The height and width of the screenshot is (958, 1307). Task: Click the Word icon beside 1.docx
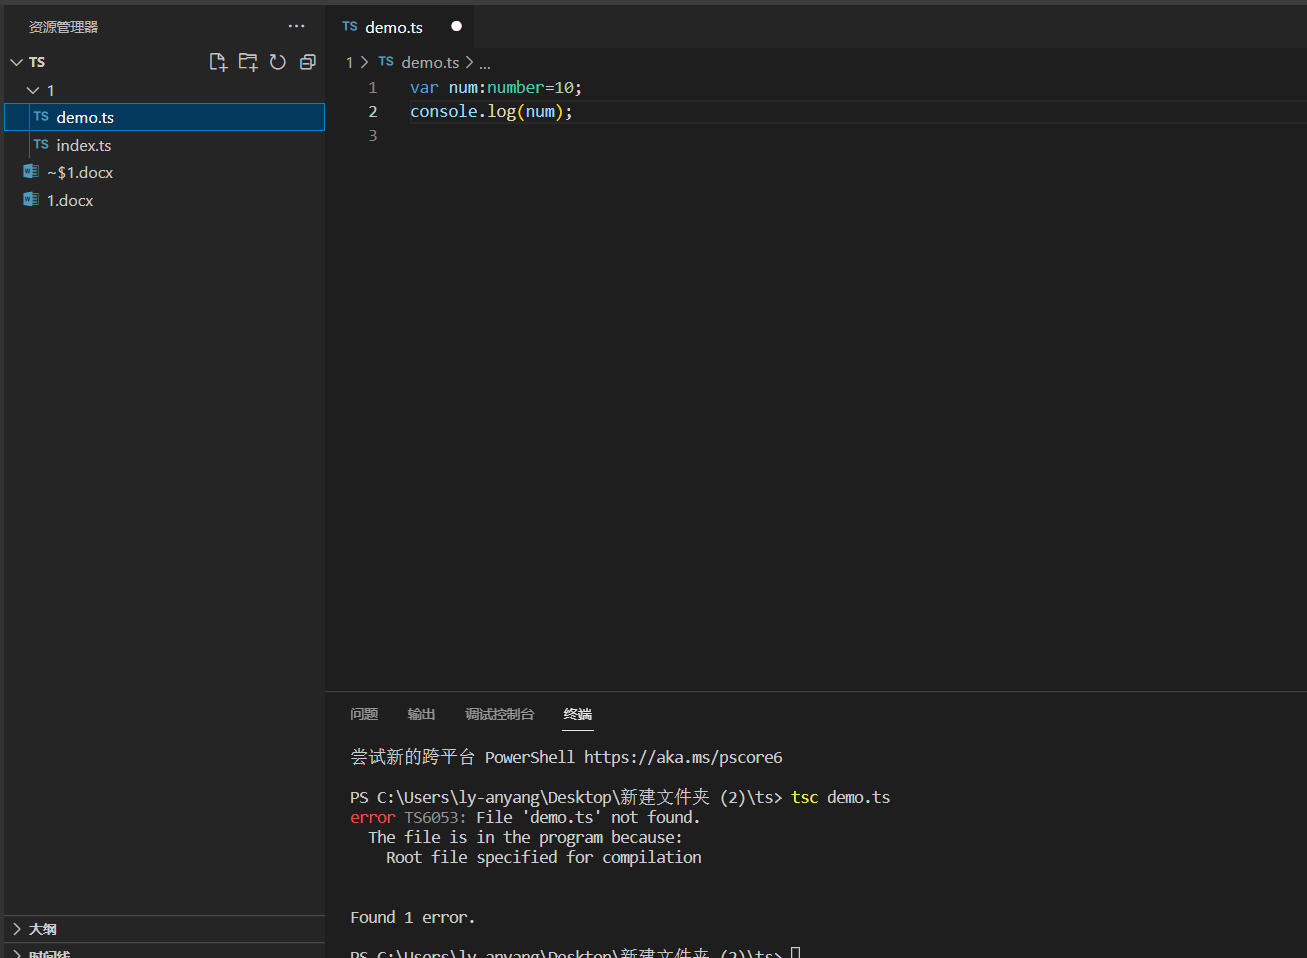coord(31,200)
